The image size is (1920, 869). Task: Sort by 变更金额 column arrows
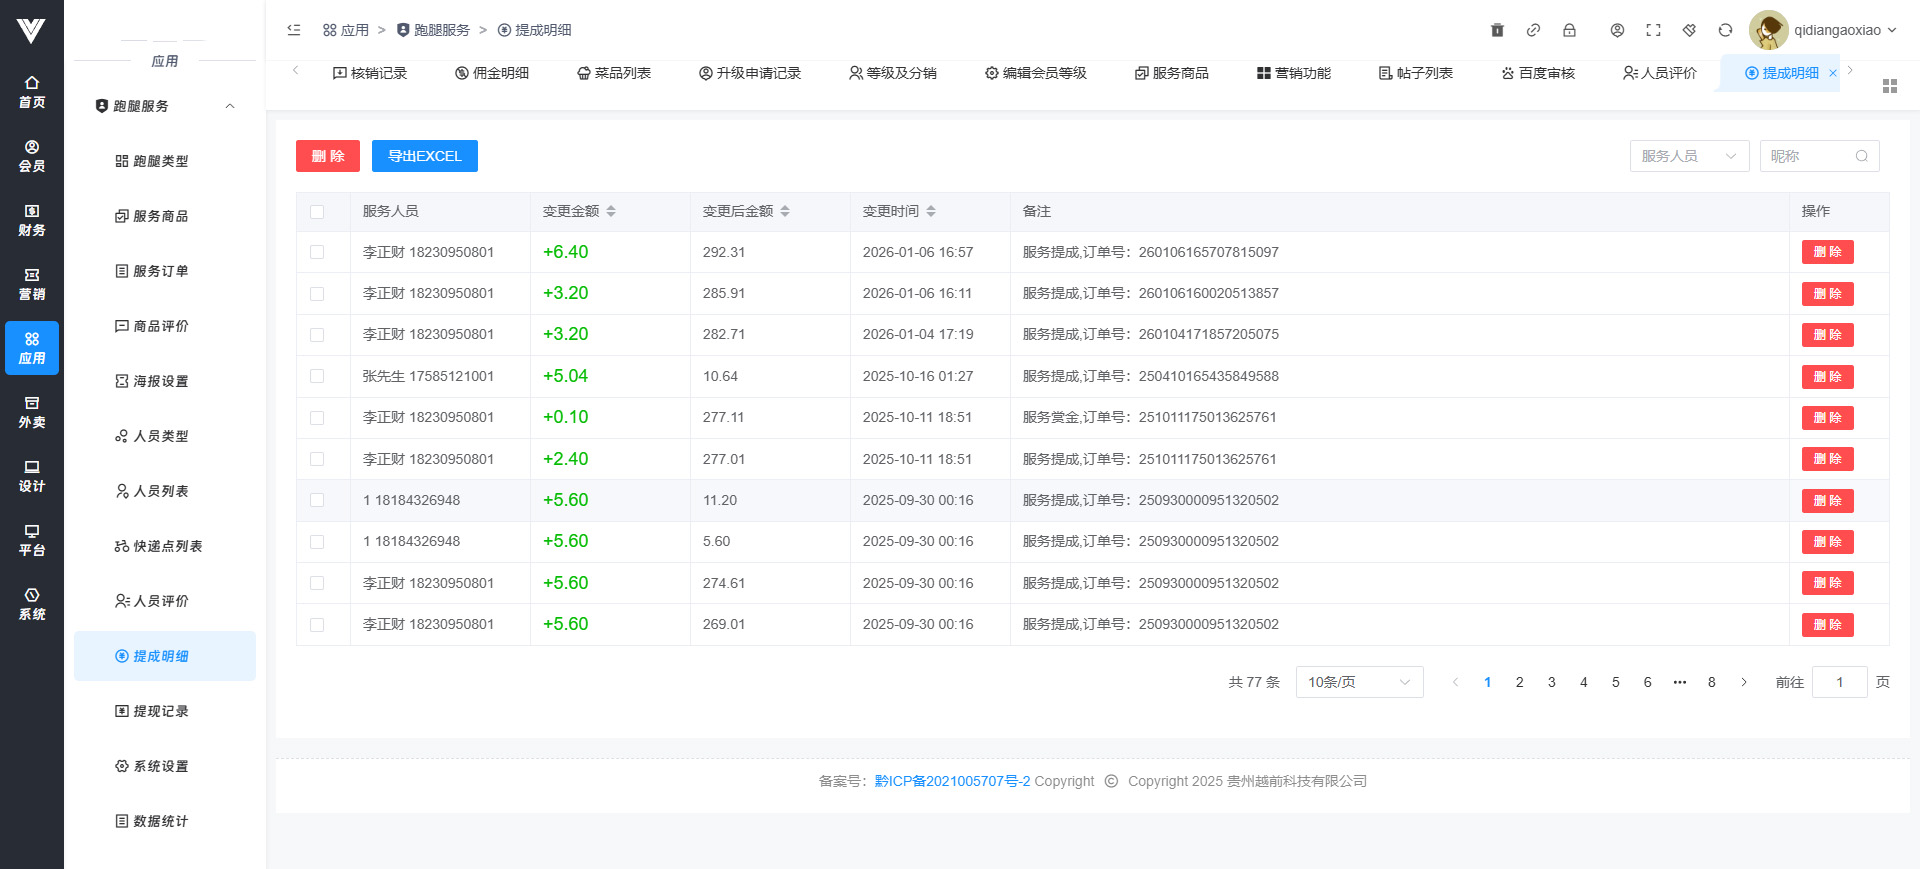[x=611, y=211]
